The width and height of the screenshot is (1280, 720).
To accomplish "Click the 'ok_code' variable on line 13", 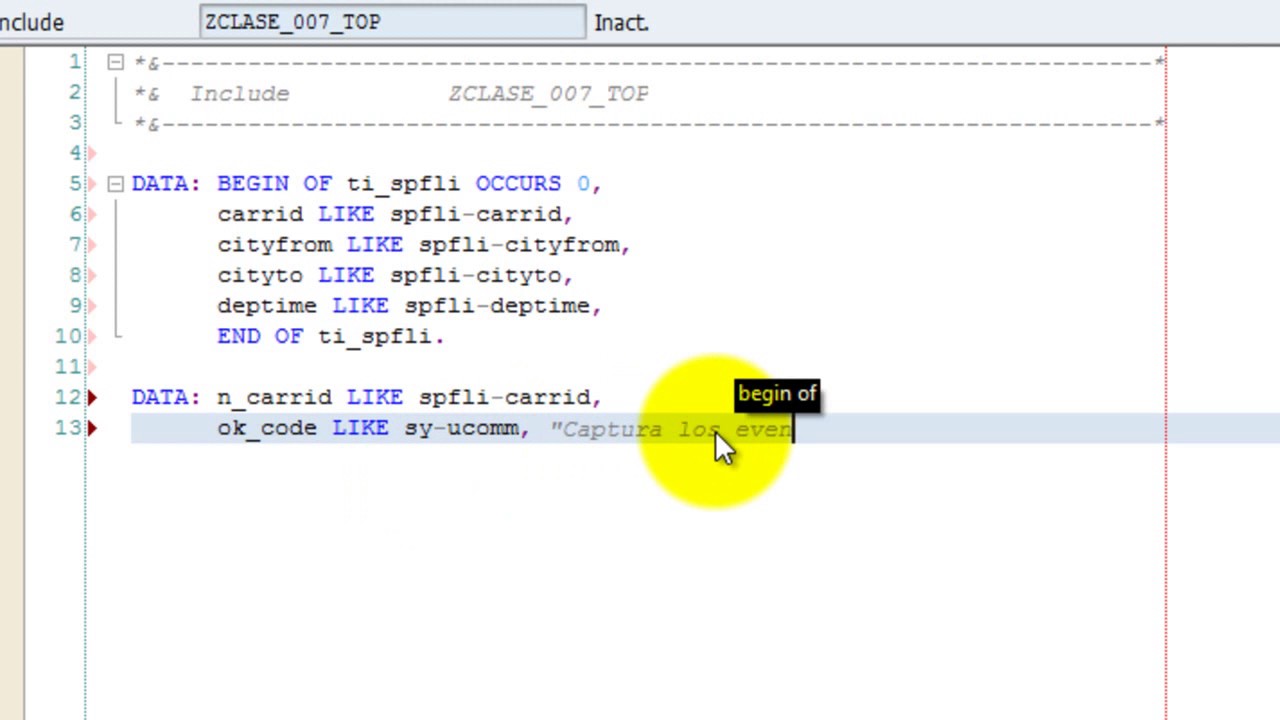I will [267, 429].
